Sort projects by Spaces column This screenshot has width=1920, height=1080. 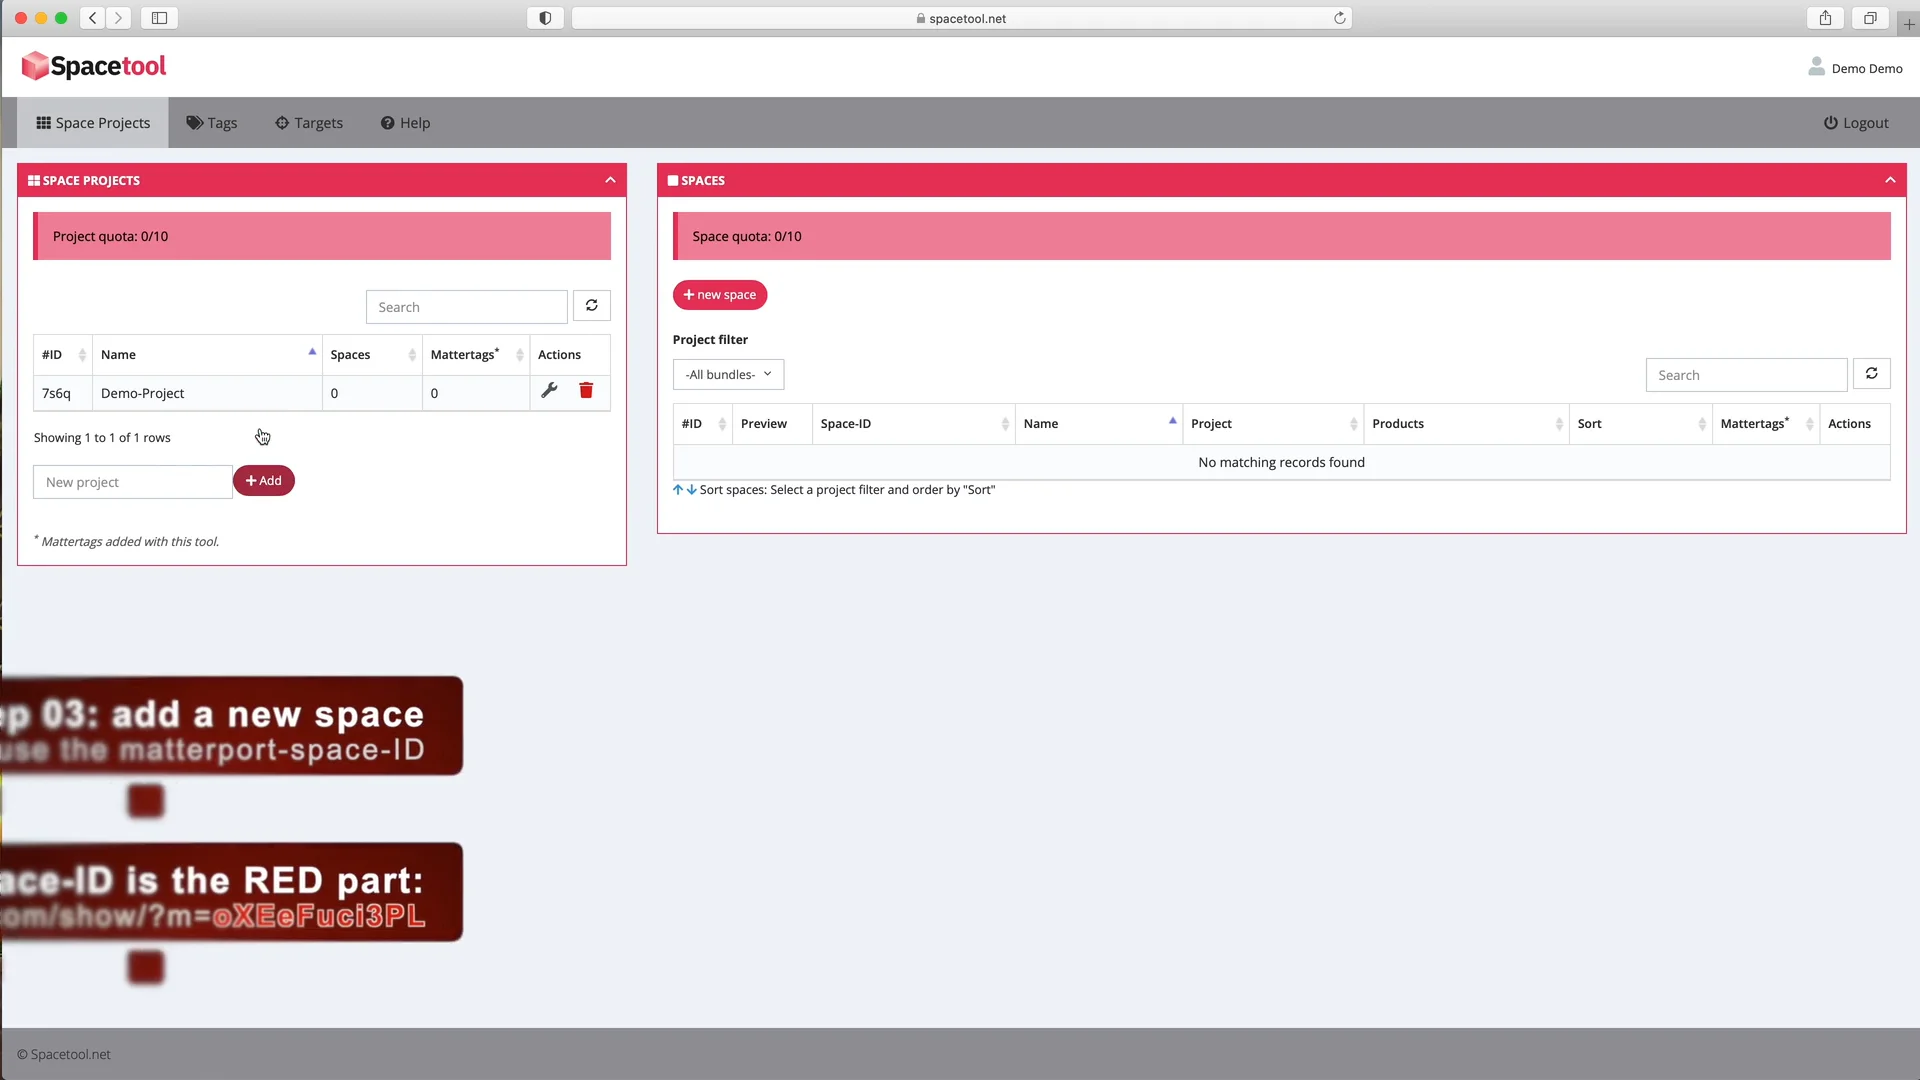(372, 355)
